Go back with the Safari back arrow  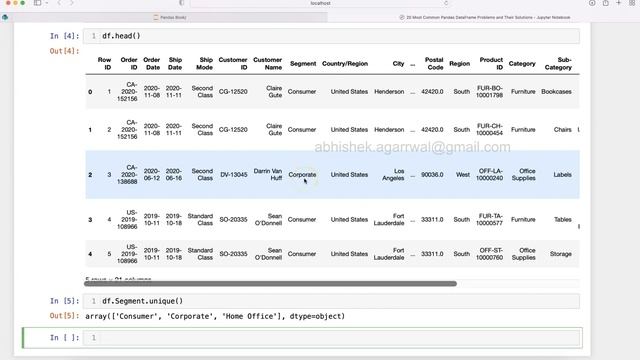tap(60, 3)
